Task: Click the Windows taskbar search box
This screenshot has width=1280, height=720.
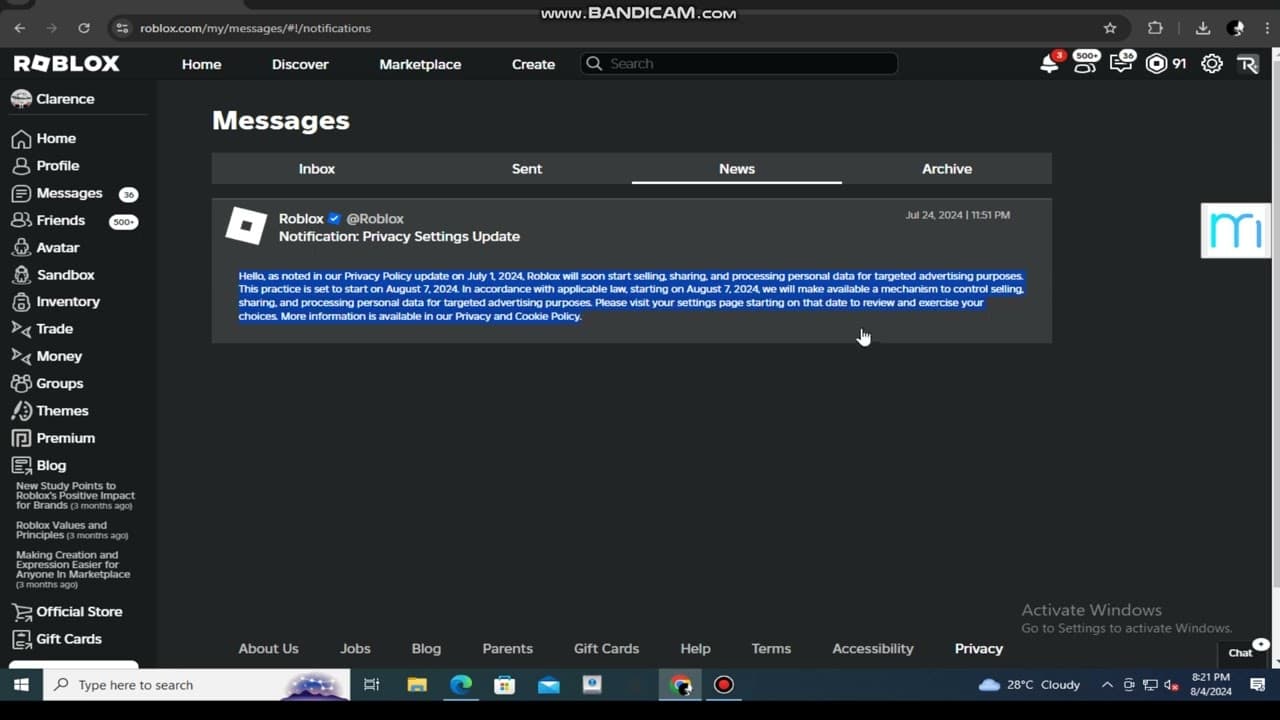Action: [196, 685]
